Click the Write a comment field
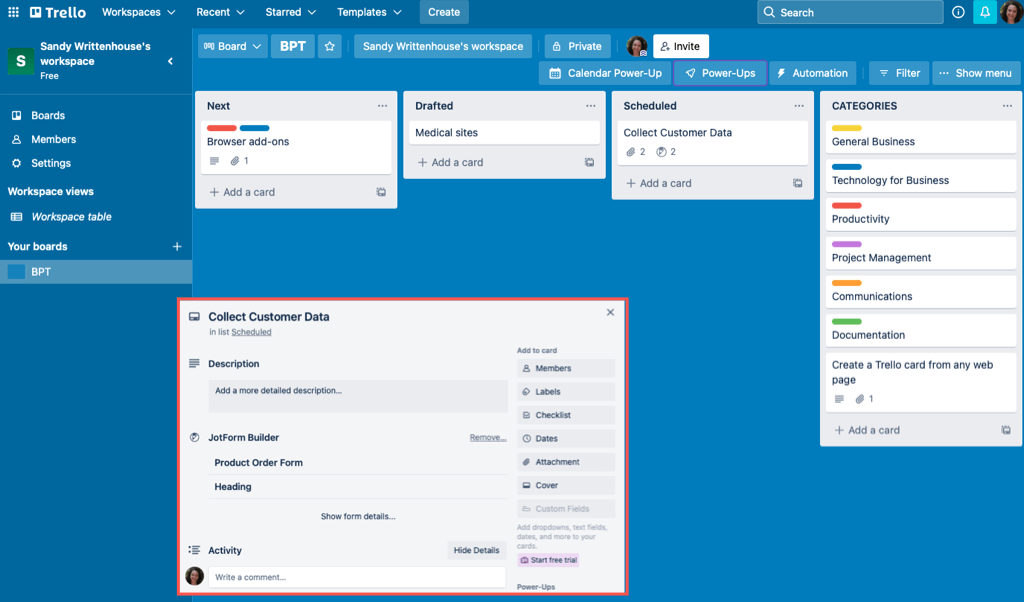The height and width of the screenshot is (602, 1024). point(356,577)
